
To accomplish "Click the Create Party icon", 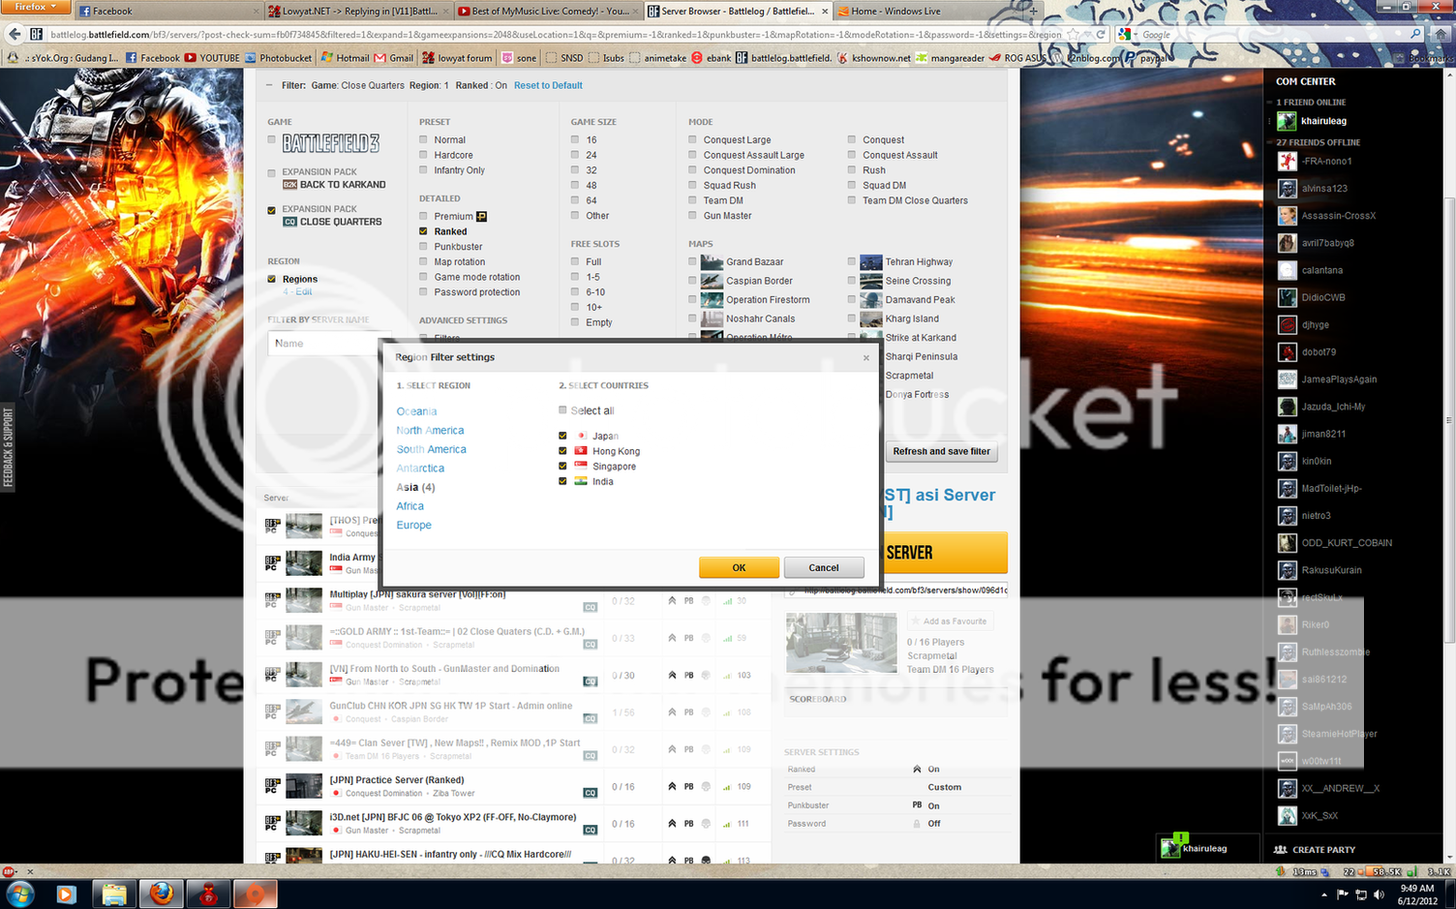I will coord(1280,849).
